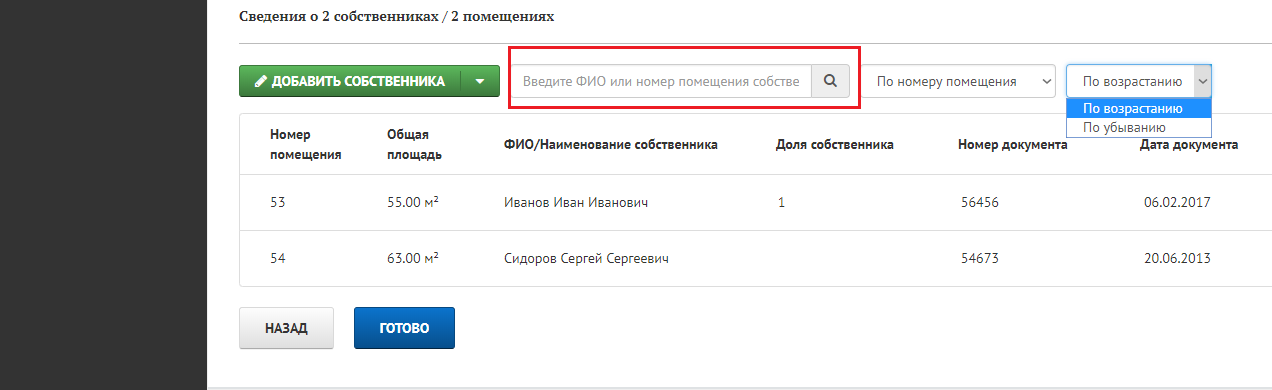Select the По возрастанию option in list
The height and width of the screenshot is (390, 1272).
pyautogui.click(x=1139, y=108)
